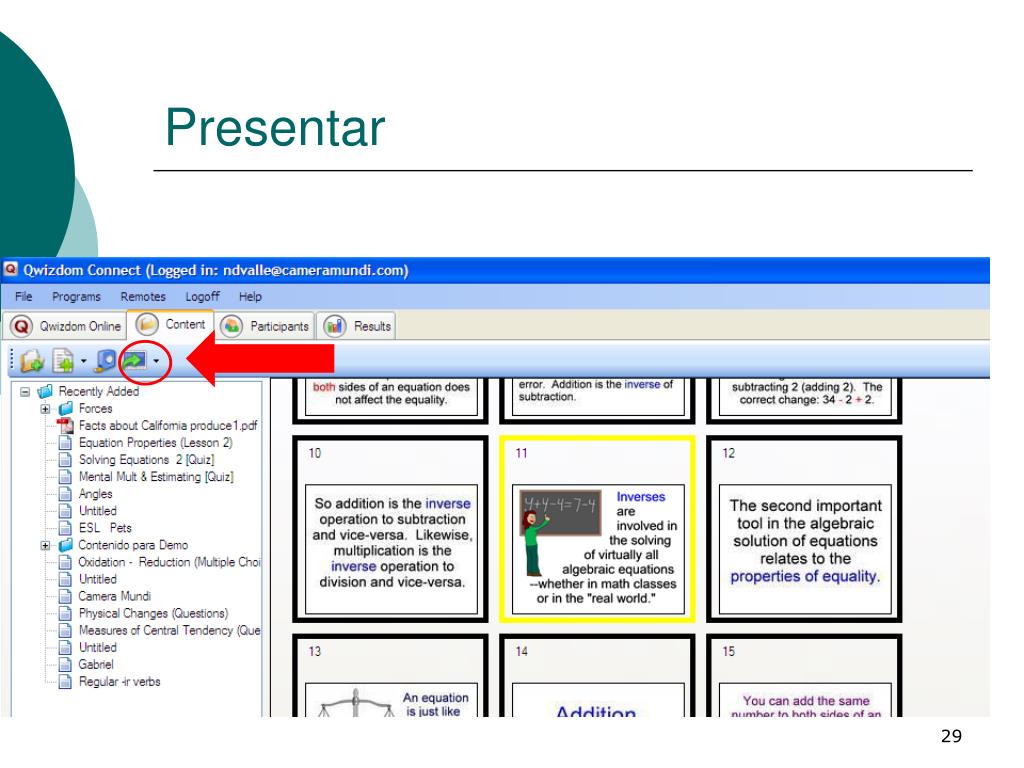Open the File menu
Viewport: 1024px width, 768px height.
tap(24, 296)
